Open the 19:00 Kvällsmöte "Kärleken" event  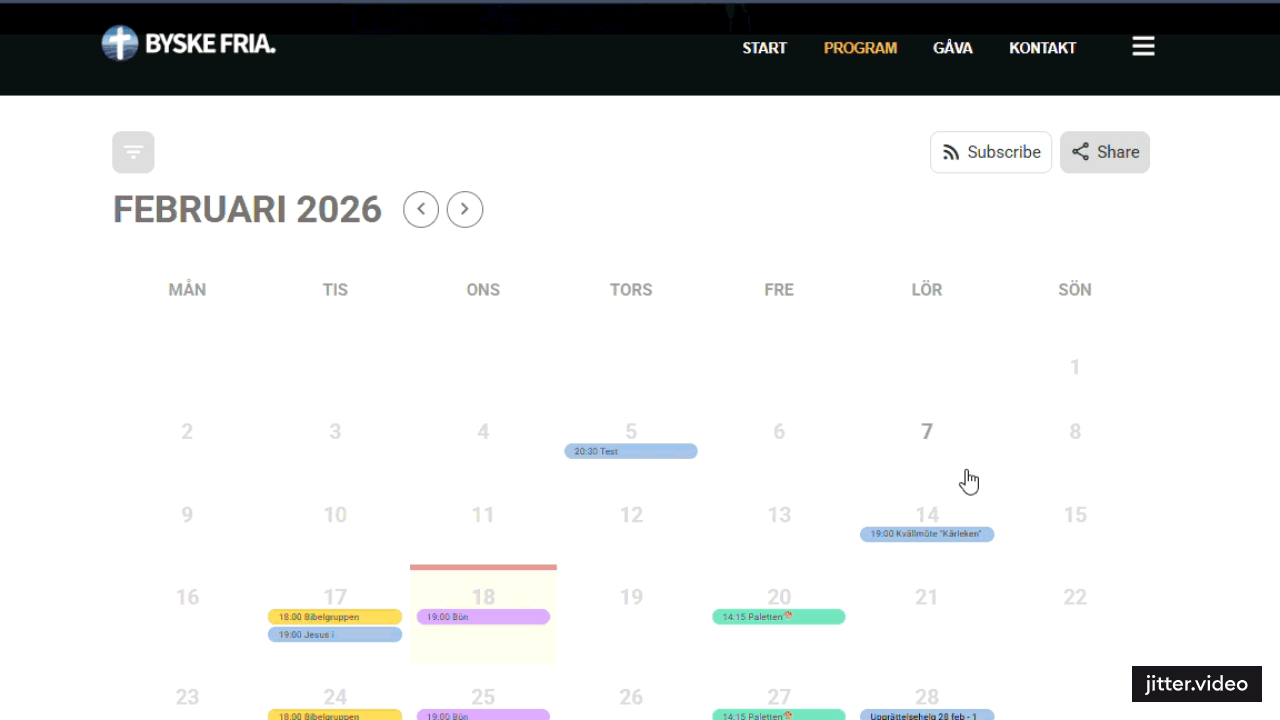coord(926,534)
